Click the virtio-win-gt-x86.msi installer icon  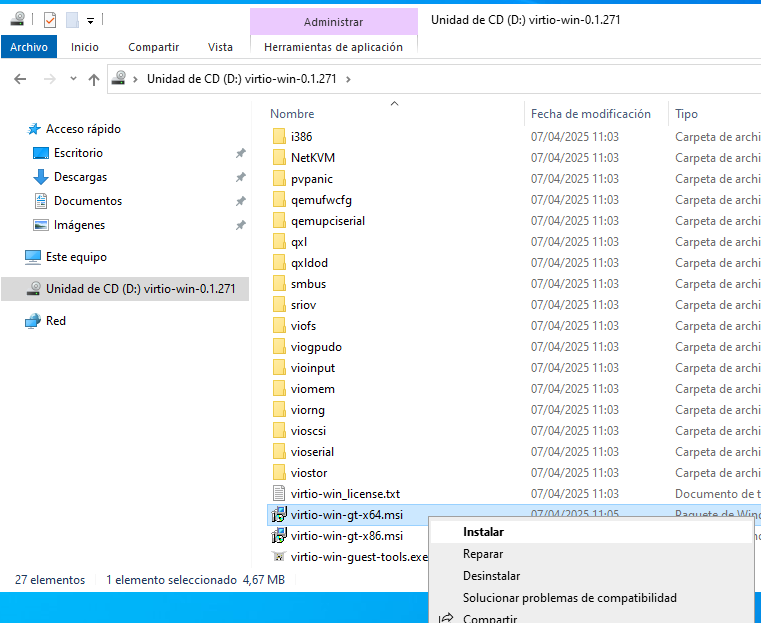pos(279,536)
